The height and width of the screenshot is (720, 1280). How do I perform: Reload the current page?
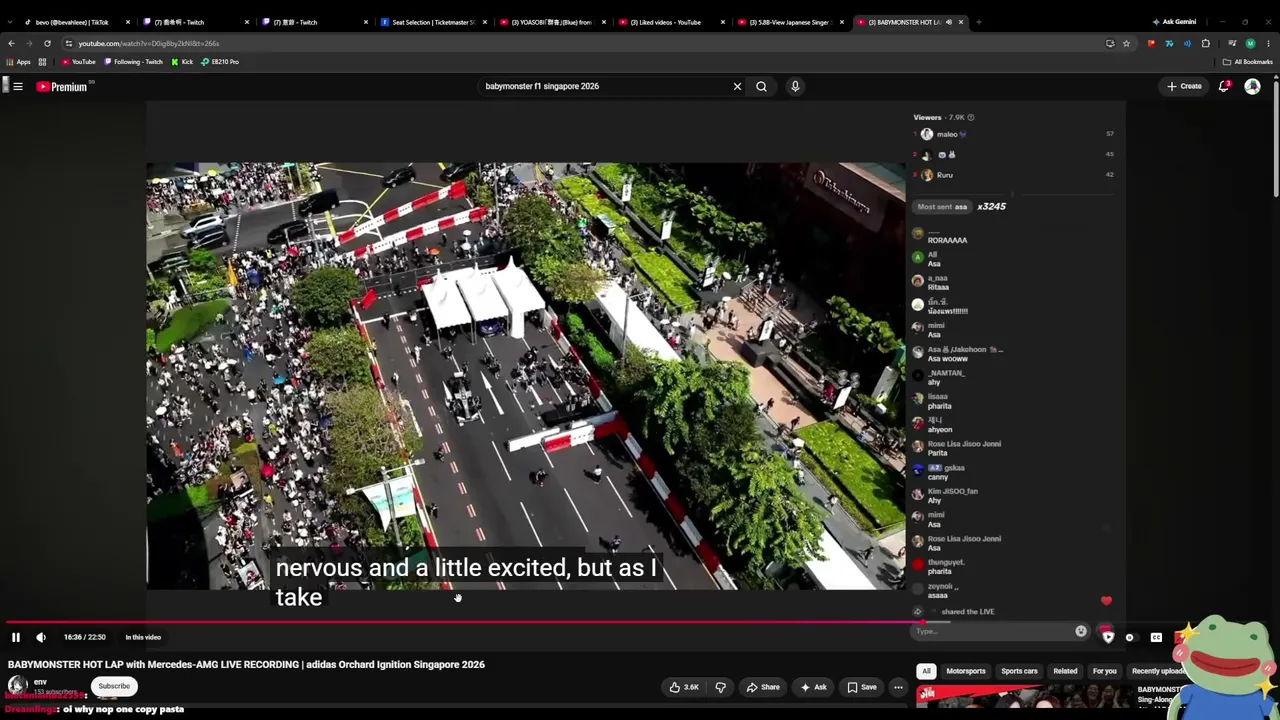click(x=47, y=43)
